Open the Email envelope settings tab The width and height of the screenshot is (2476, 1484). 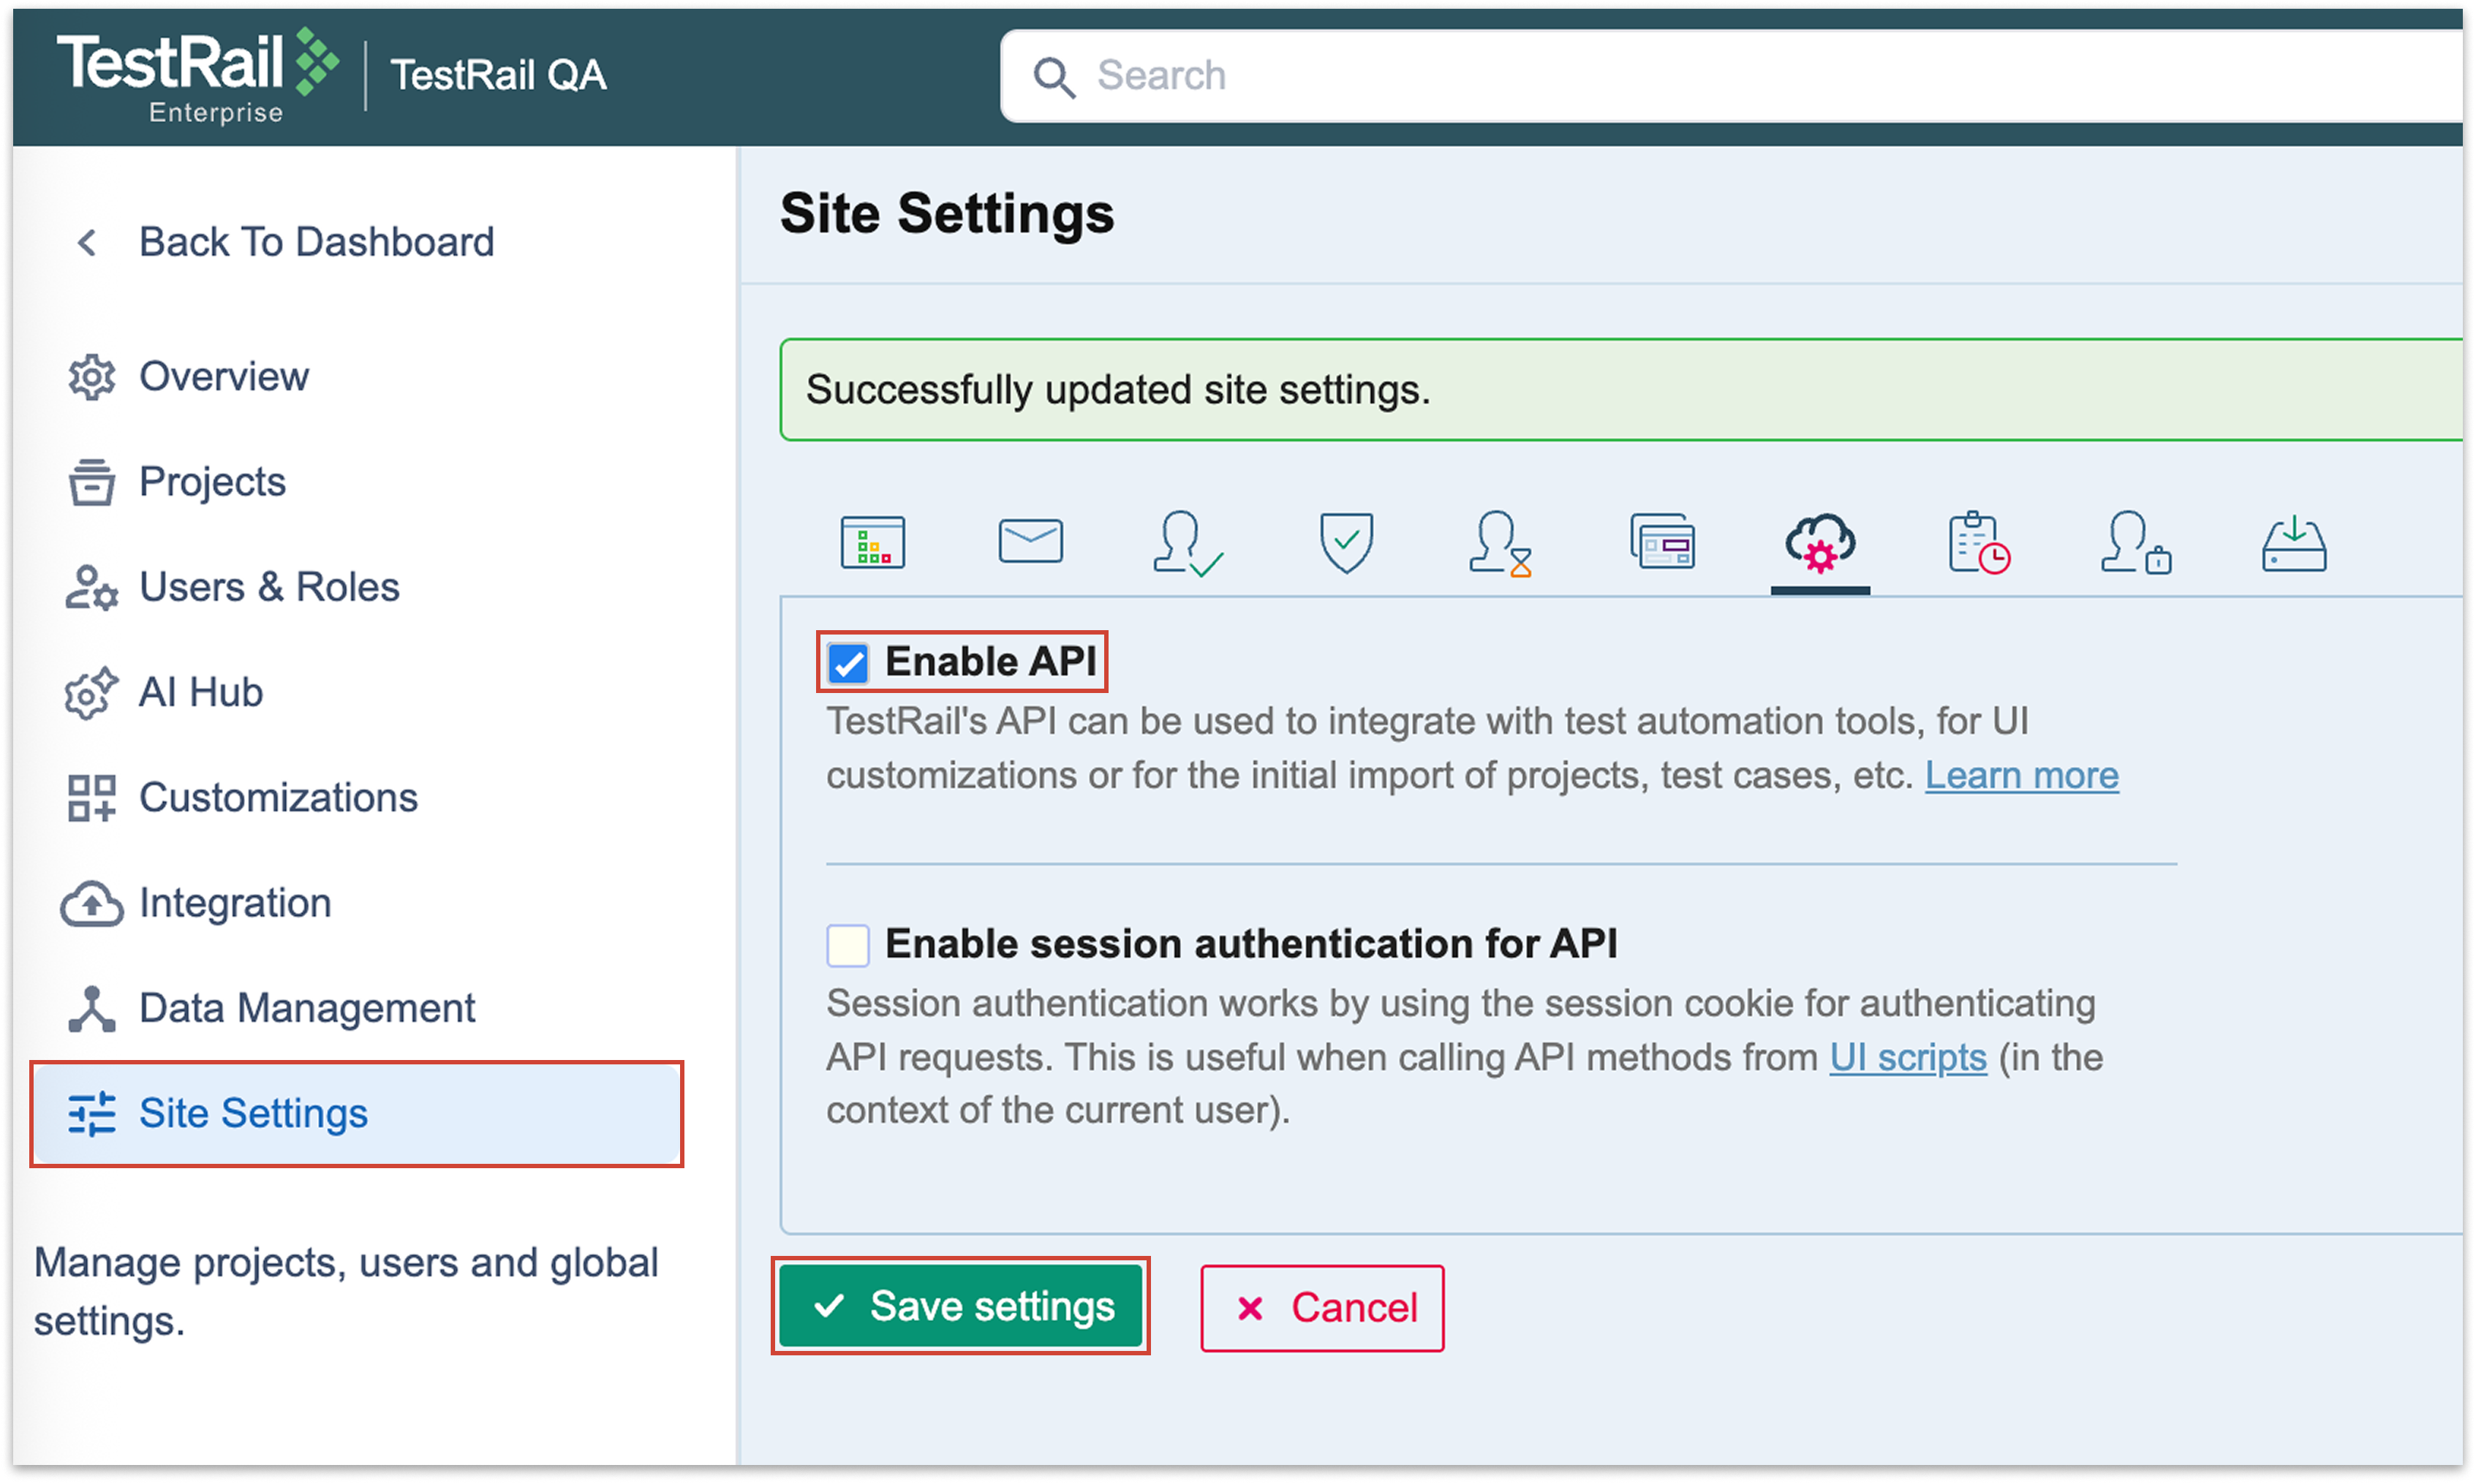(x=1030, y=541)
